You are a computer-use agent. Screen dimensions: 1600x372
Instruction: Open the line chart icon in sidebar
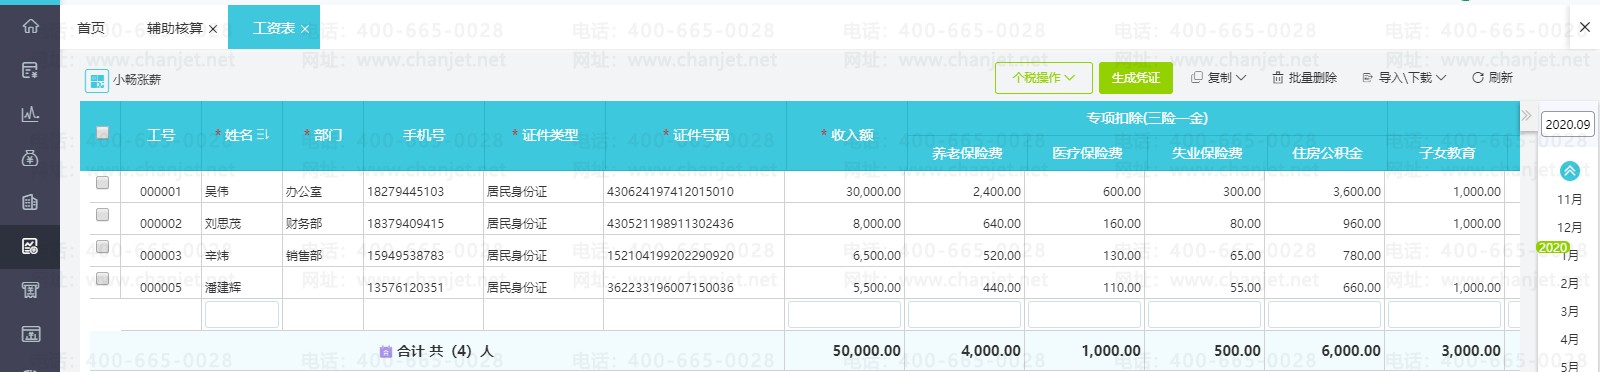[x=30, y=114]
